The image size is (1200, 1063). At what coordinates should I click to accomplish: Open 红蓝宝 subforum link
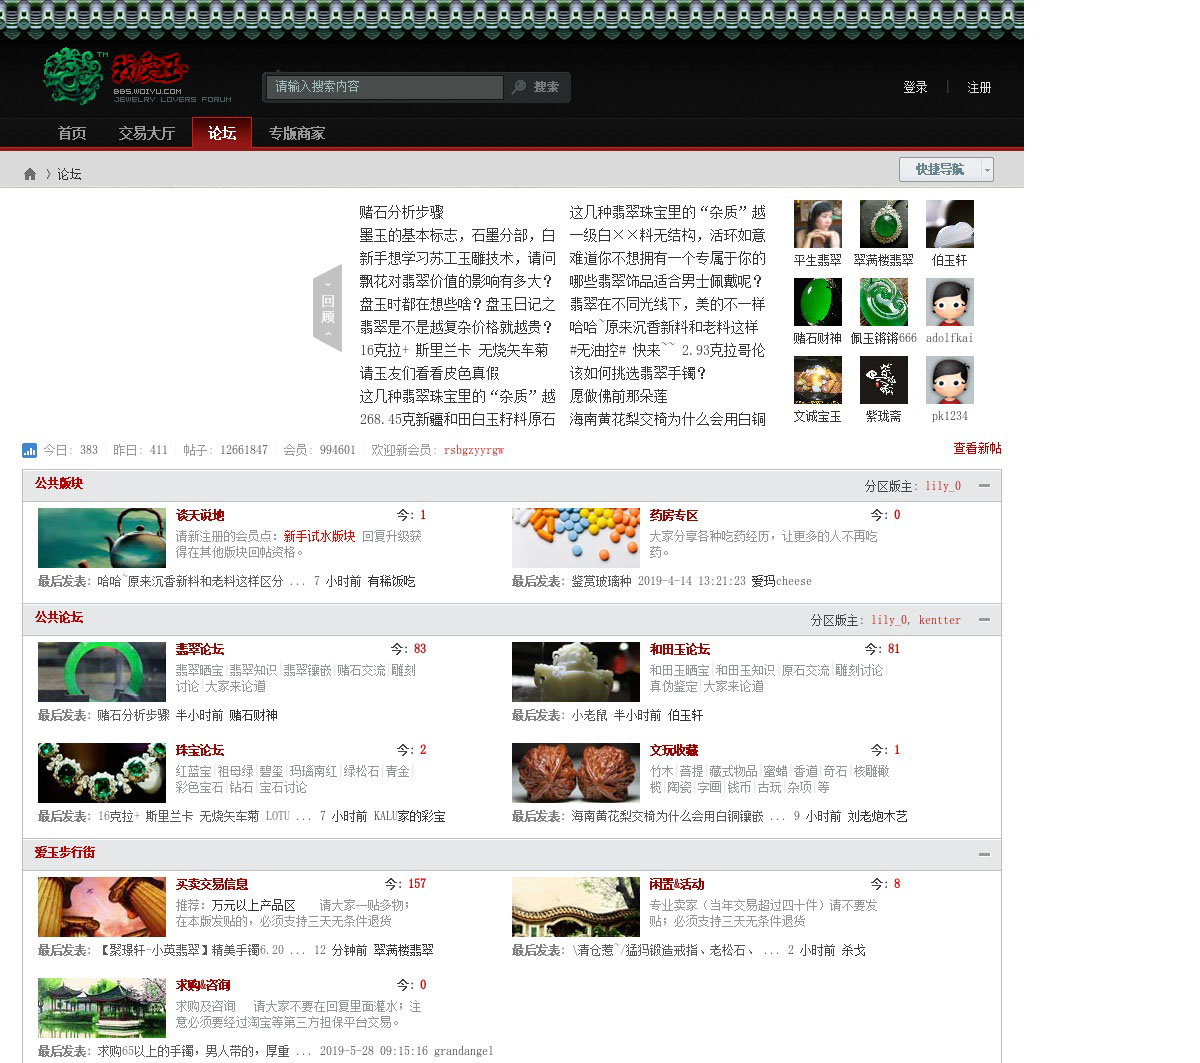194,771
